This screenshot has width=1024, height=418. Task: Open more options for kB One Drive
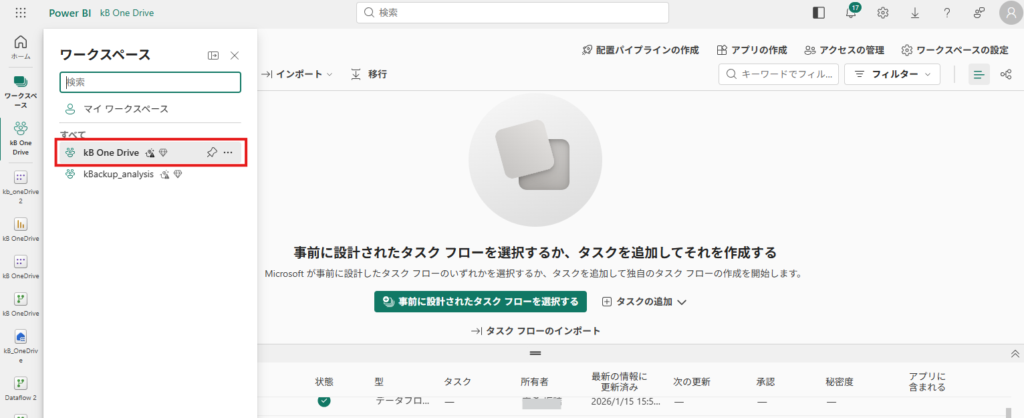[229, 153]
